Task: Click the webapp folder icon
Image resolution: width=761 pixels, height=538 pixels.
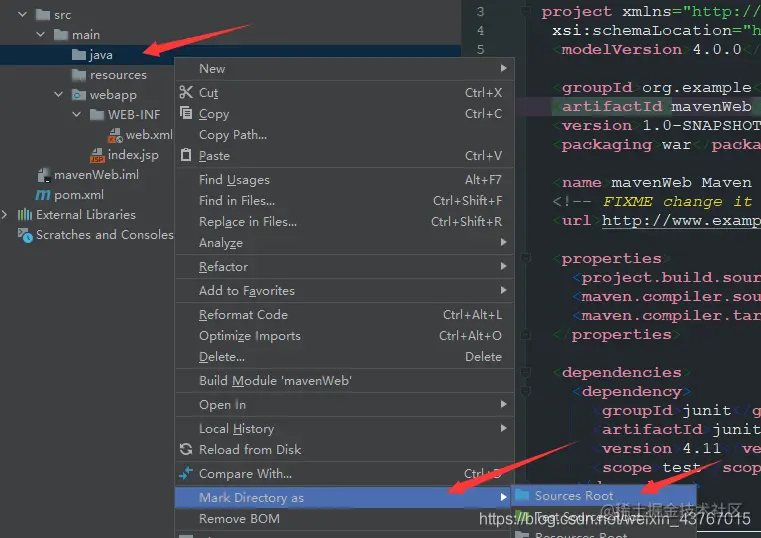Action: click(x=79, y=95)
